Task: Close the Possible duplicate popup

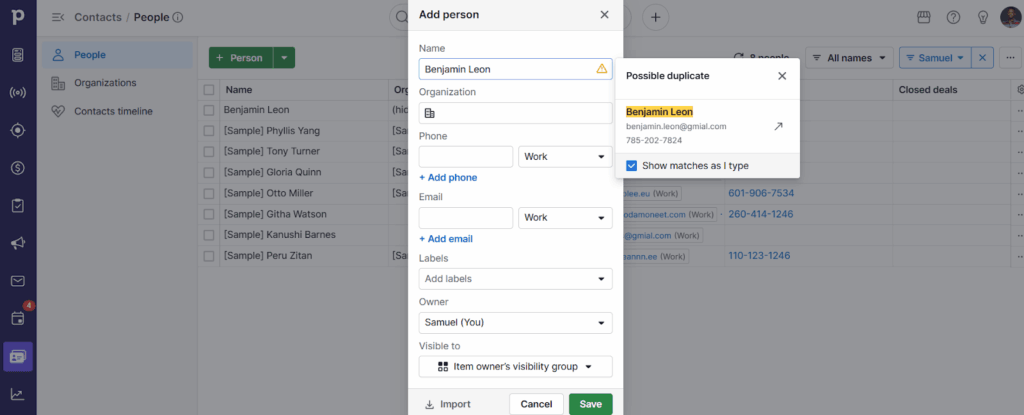Action: [x=782, y=76]
